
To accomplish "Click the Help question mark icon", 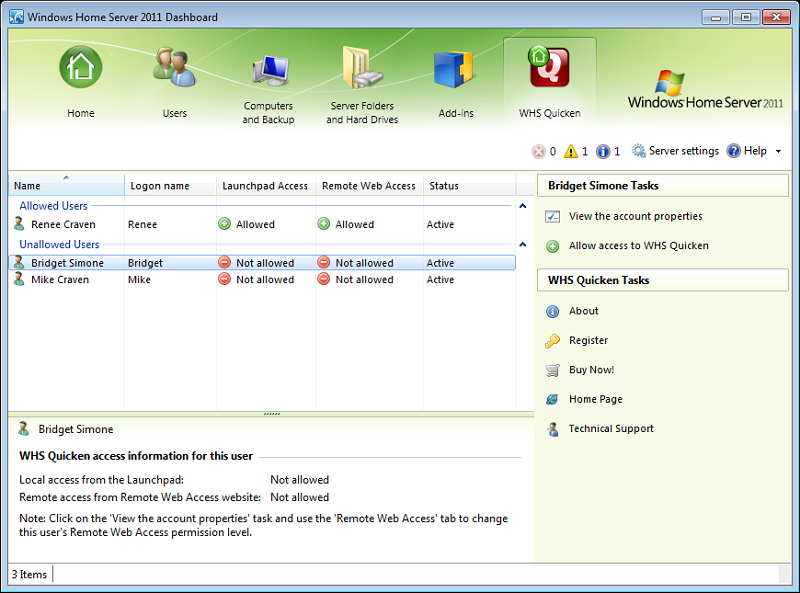I will [733, 151].
